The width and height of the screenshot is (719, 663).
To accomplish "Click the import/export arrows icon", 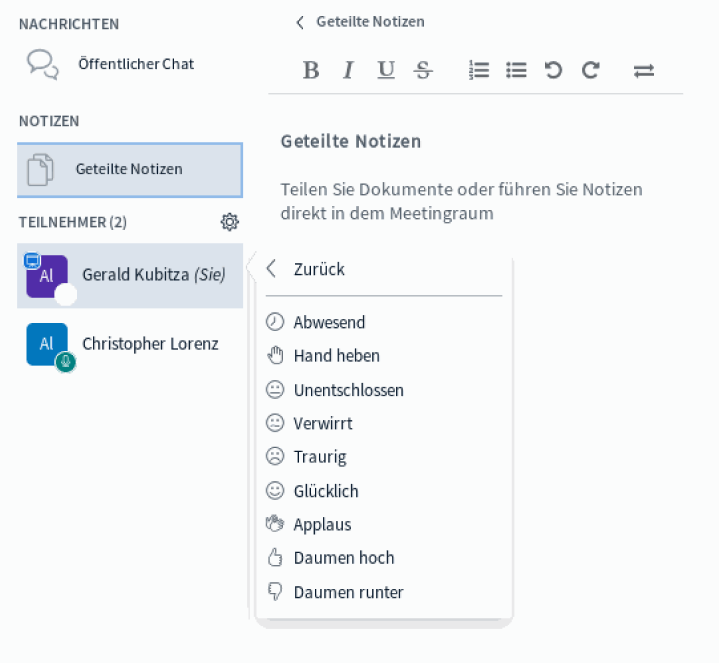I will pyautogui.click(x=644, y=70).
